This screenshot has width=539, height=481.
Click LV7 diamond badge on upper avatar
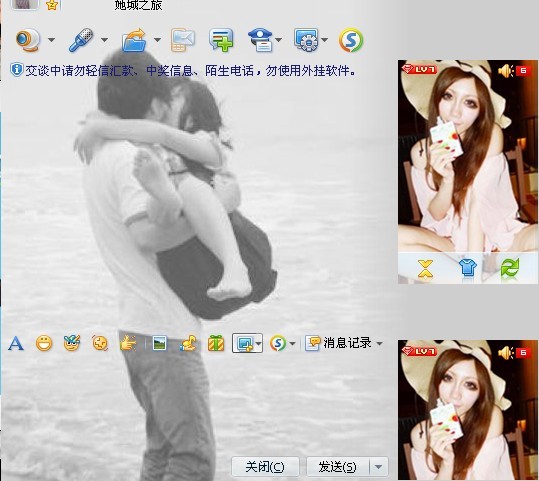point(419,69)
